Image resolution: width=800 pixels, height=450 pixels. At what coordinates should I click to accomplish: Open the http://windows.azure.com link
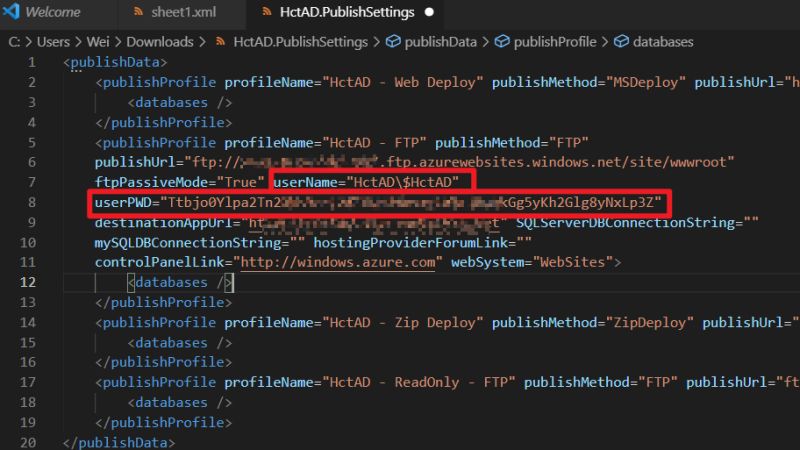[338, 262]
